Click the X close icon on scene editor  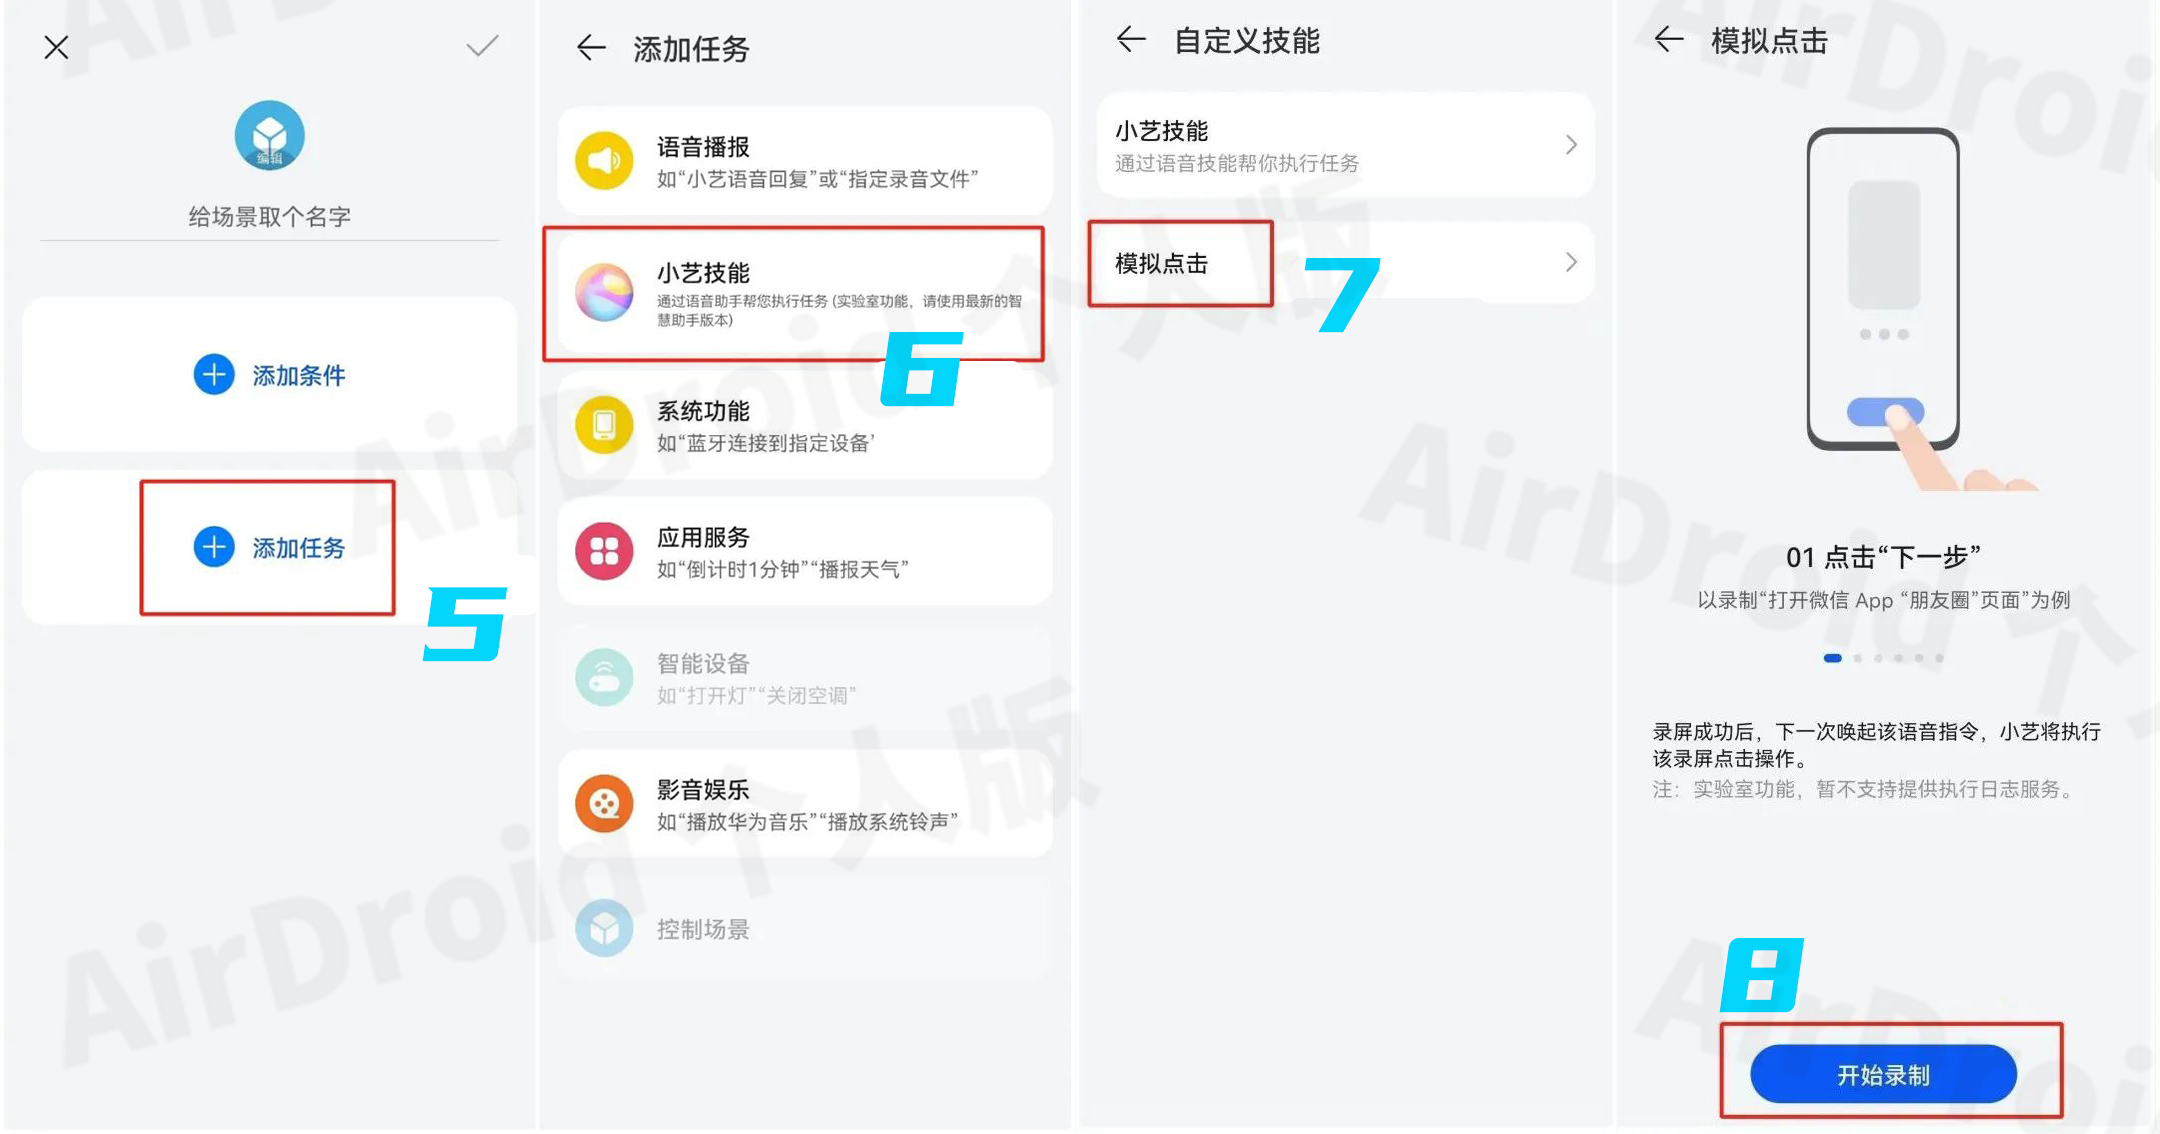coord(56,47)
